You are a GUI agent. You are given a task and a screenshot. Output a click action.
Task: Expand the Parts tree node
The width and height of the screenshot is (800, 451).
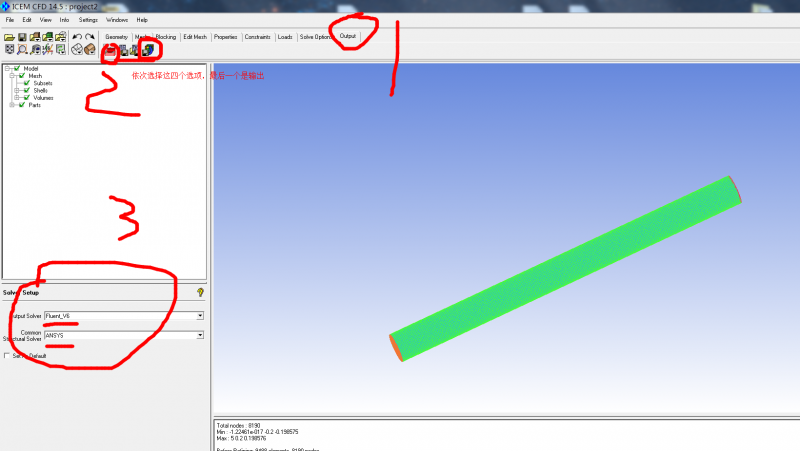pyautogui.click(x=12, y=105)
